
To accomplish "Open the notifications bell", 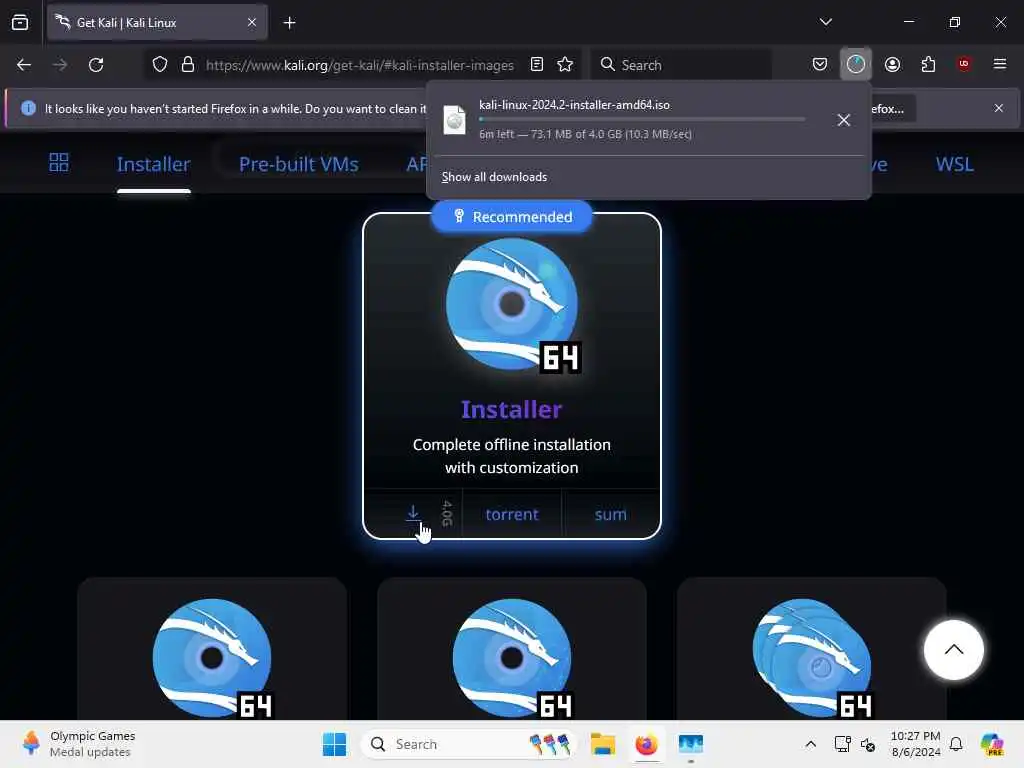I will tap(956, 744).
